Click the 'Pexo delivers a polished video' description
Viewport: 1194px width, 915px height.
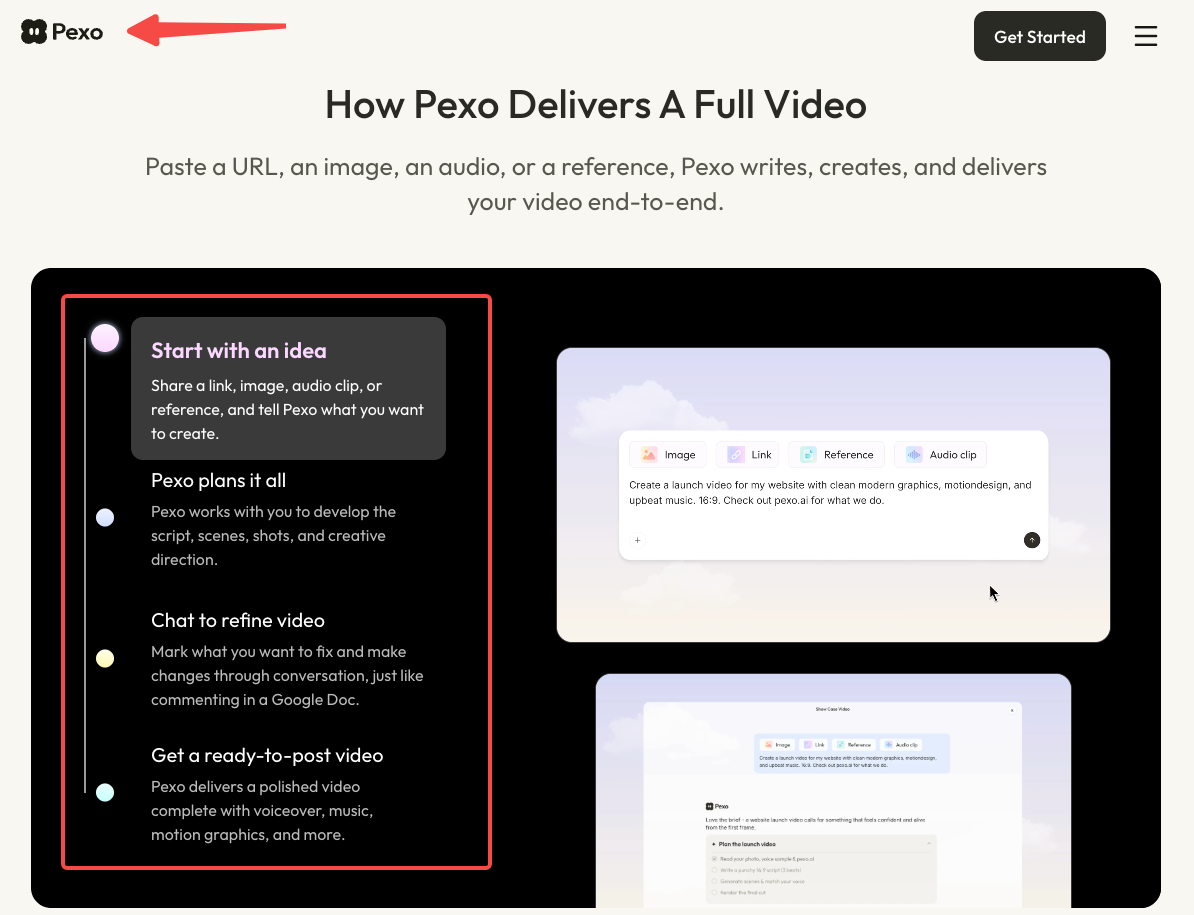pyautogui.click(x=262, y=811)
